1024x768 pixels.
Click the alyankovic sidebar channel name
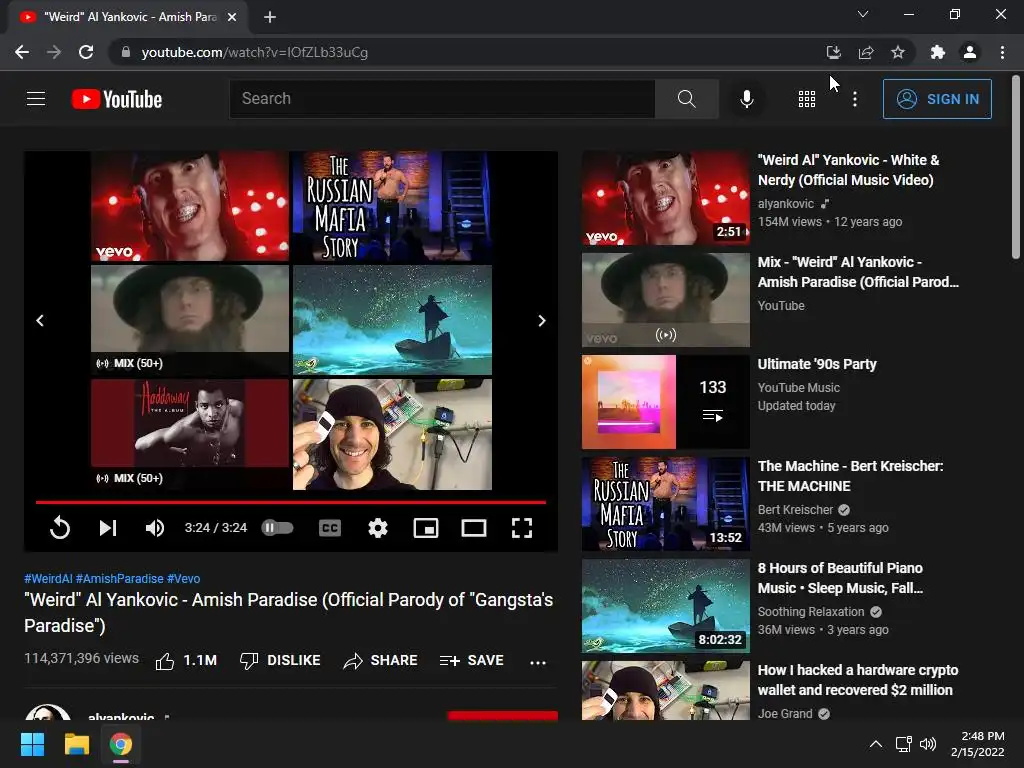[786, 204]
